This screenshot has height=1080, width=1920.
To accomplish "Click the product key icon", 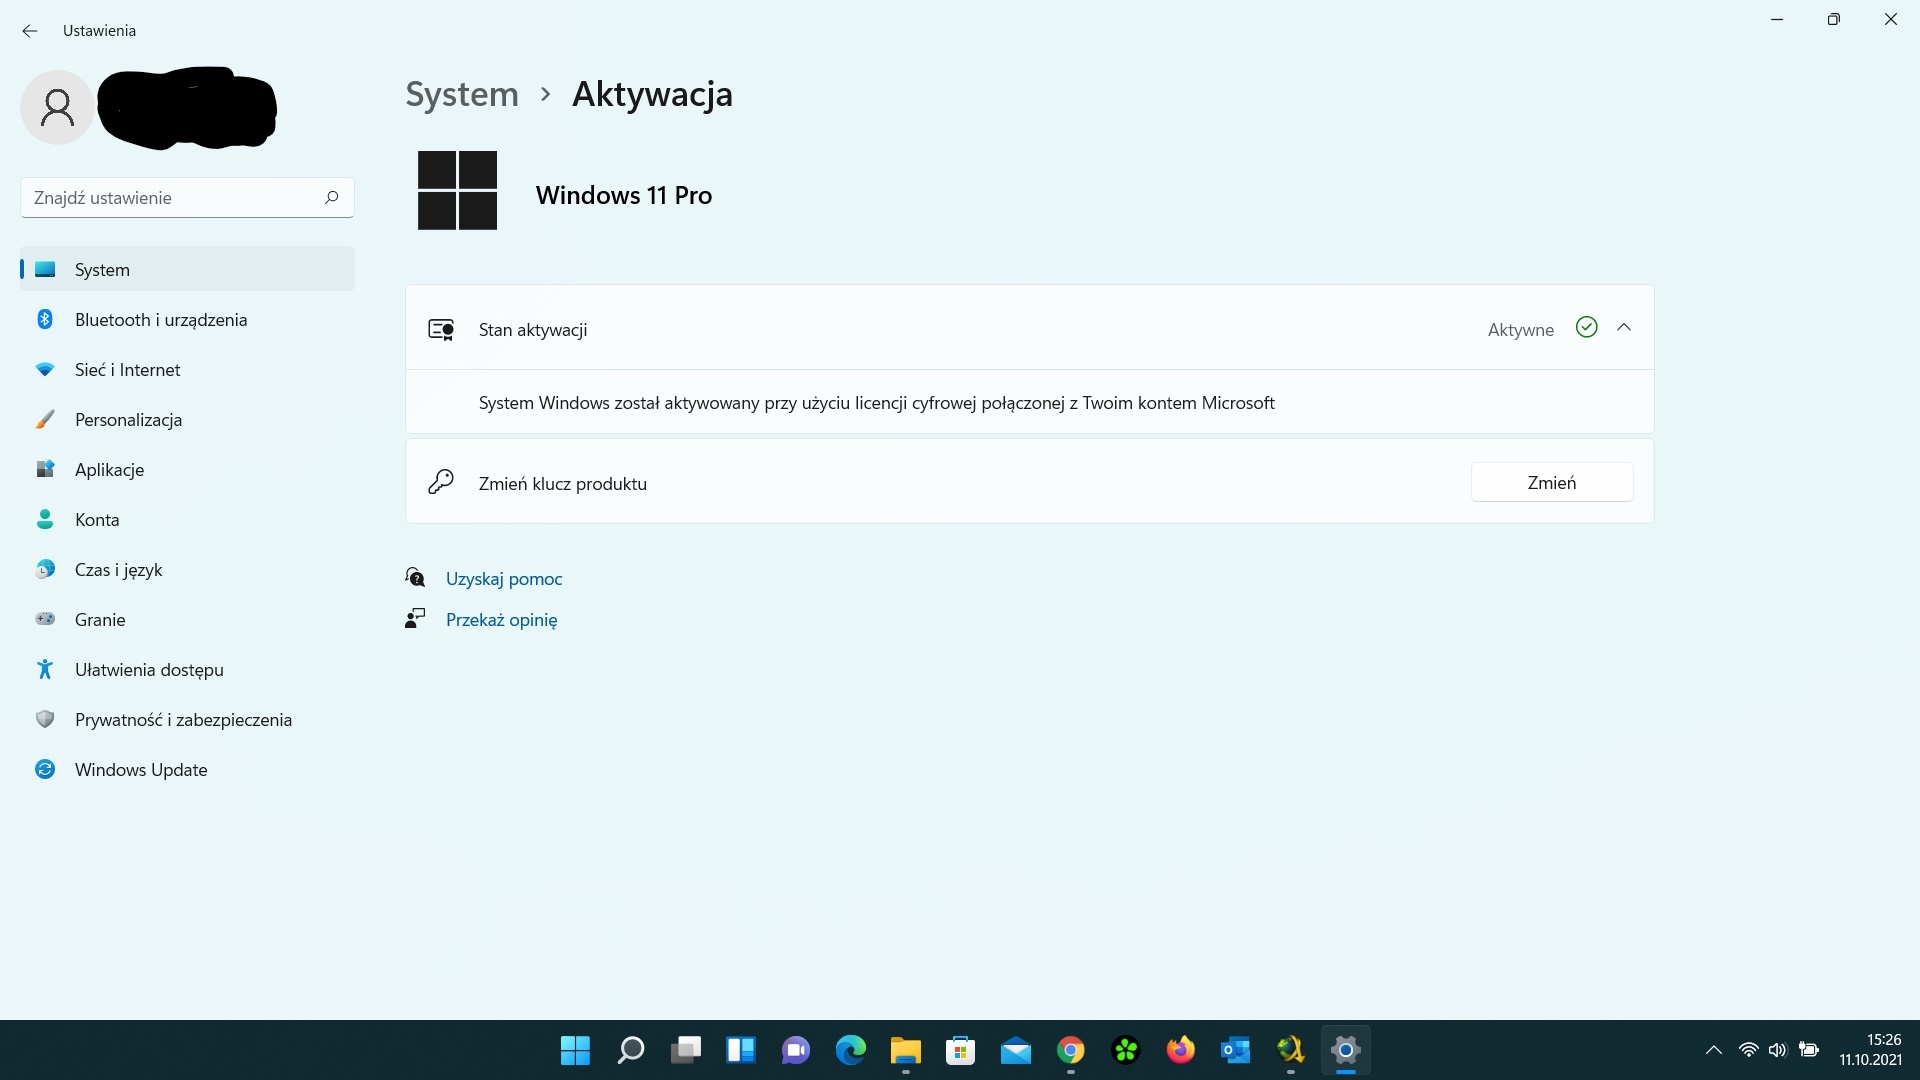I will (x=441, y=482).
